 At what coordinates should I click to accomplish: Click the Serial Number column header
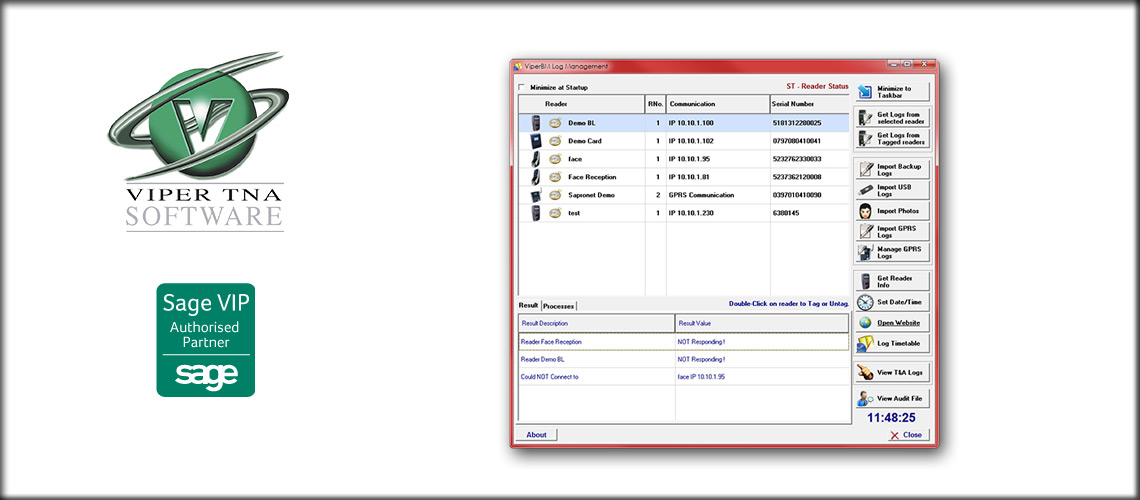pos(810,104)
